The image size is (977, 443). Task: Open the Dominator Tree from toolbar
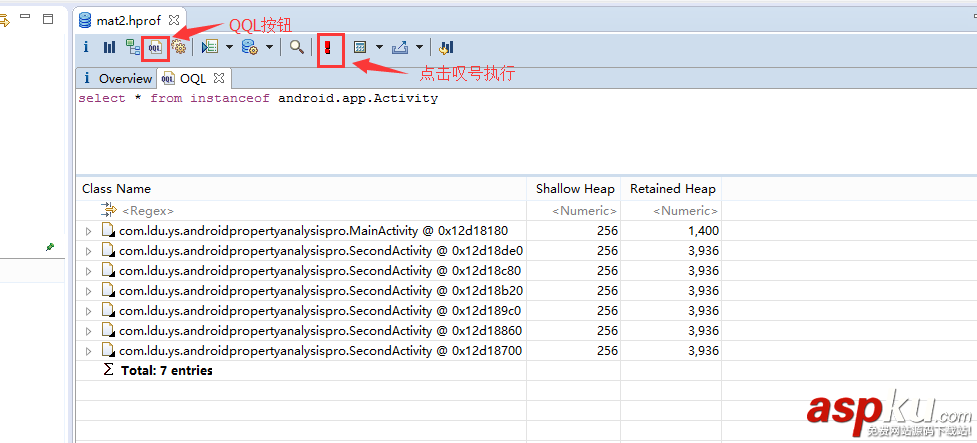(x=133, y=47)
